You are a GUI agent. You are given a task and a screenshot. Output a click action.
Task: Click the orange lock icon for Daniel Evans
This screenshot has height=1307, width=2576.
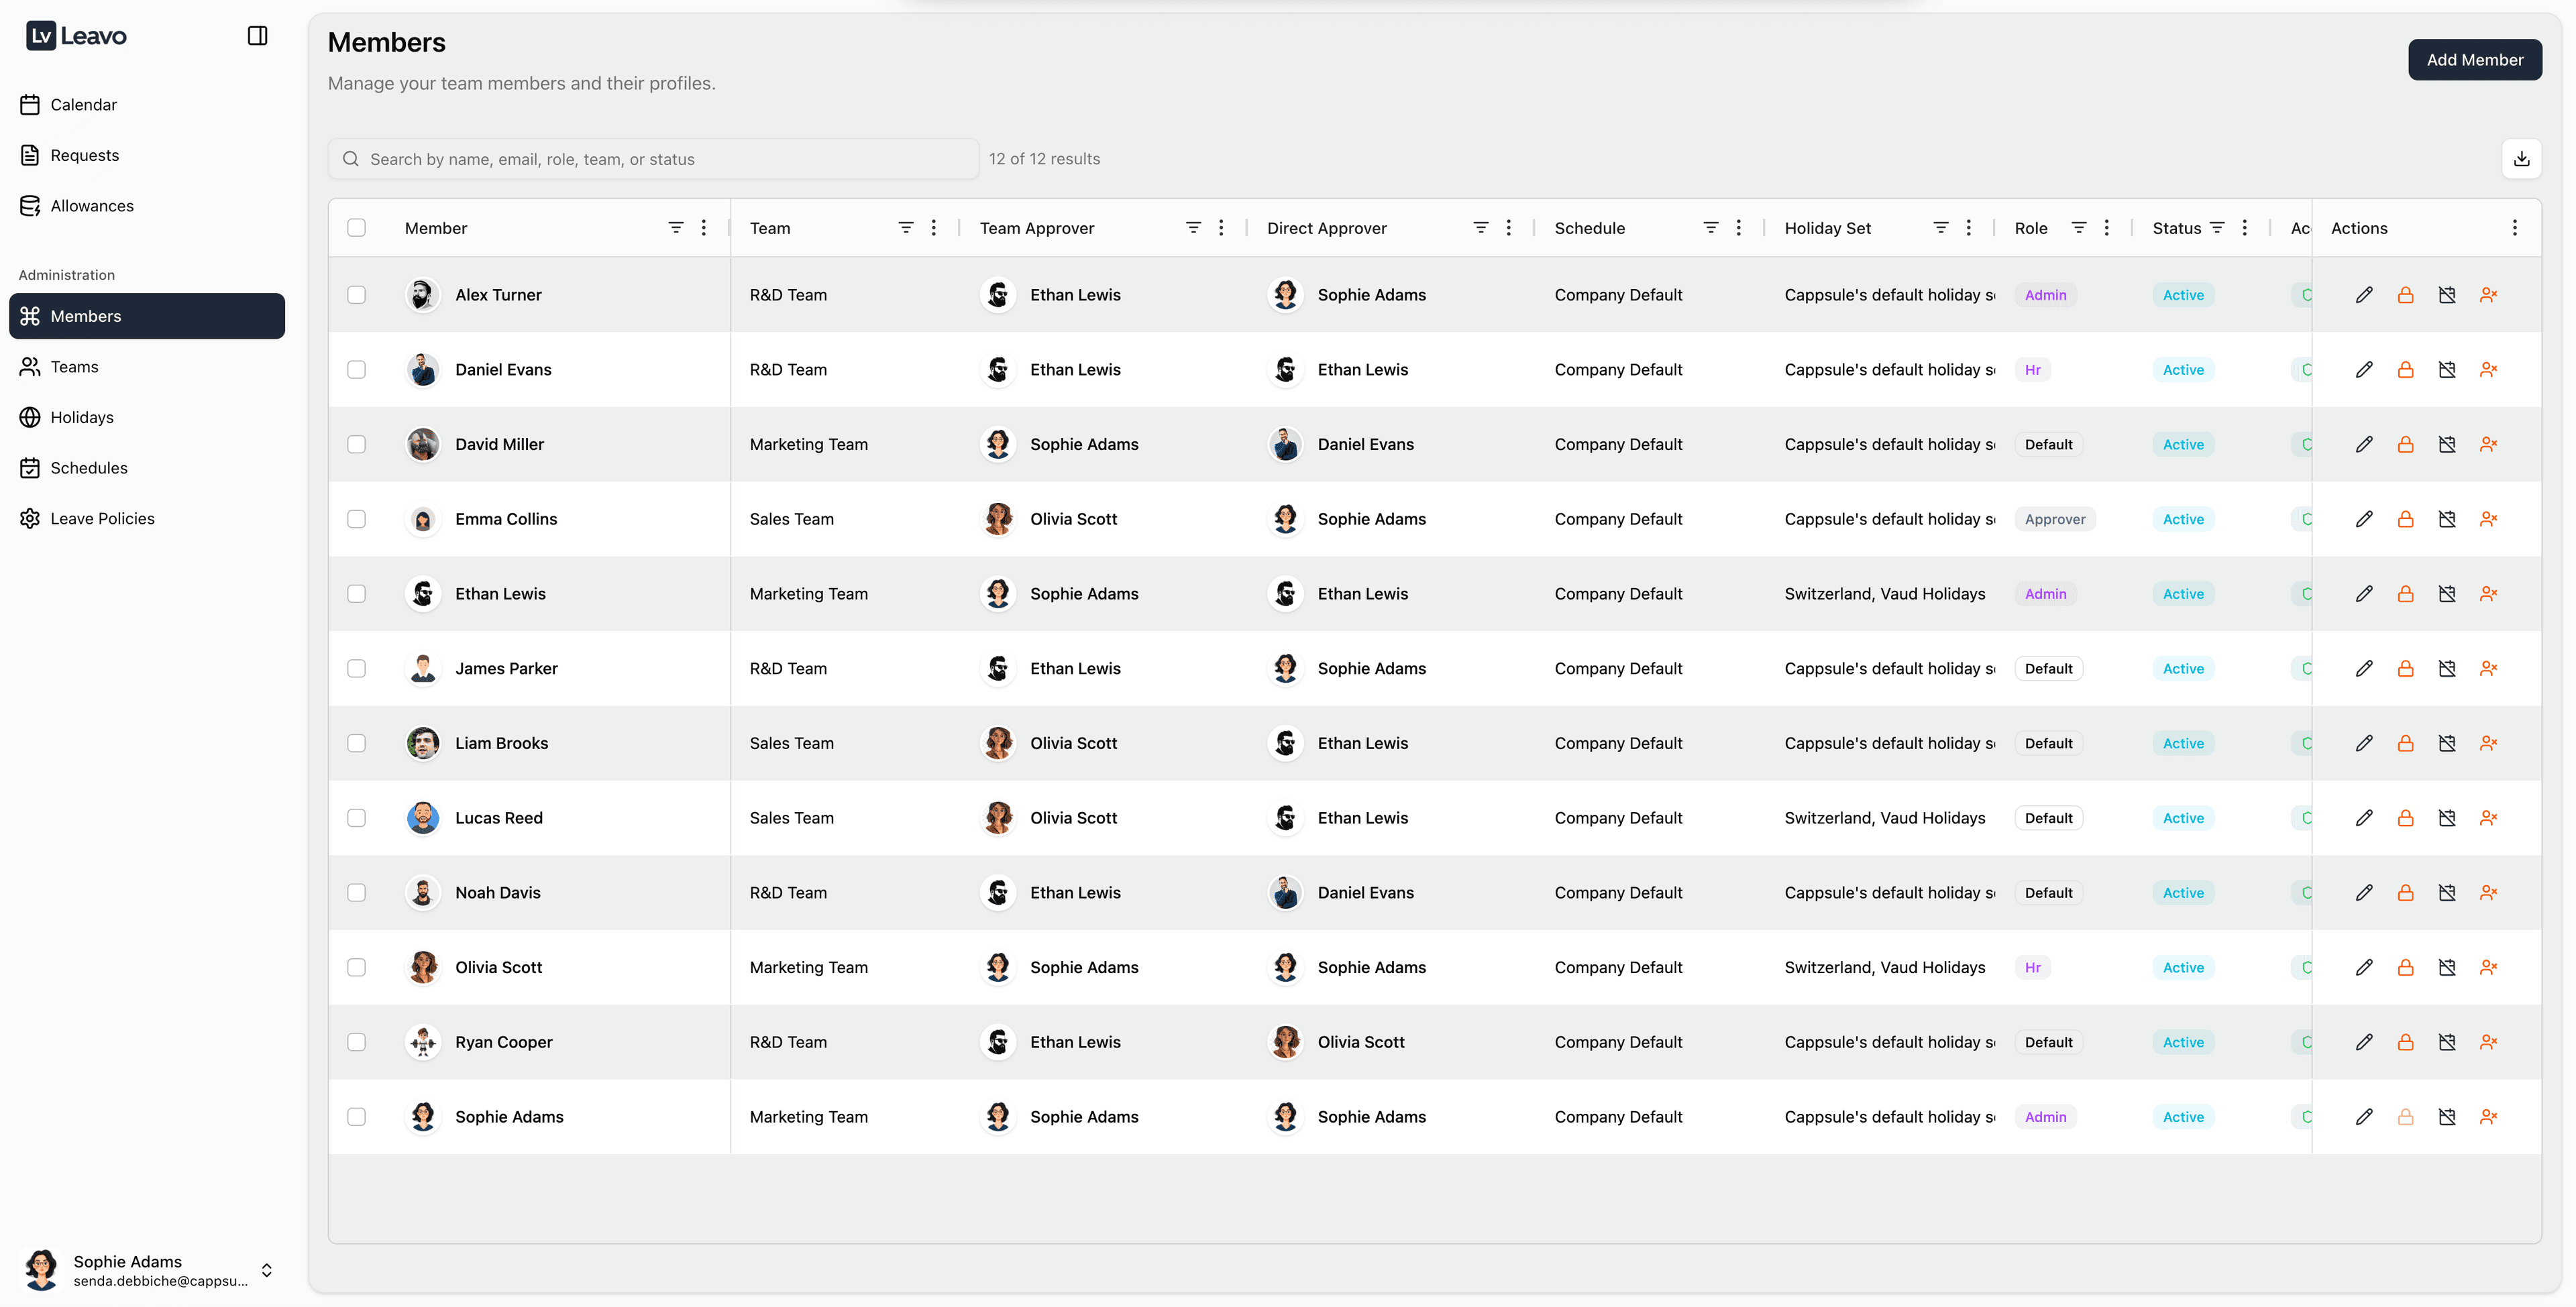tap(2405, 370)
